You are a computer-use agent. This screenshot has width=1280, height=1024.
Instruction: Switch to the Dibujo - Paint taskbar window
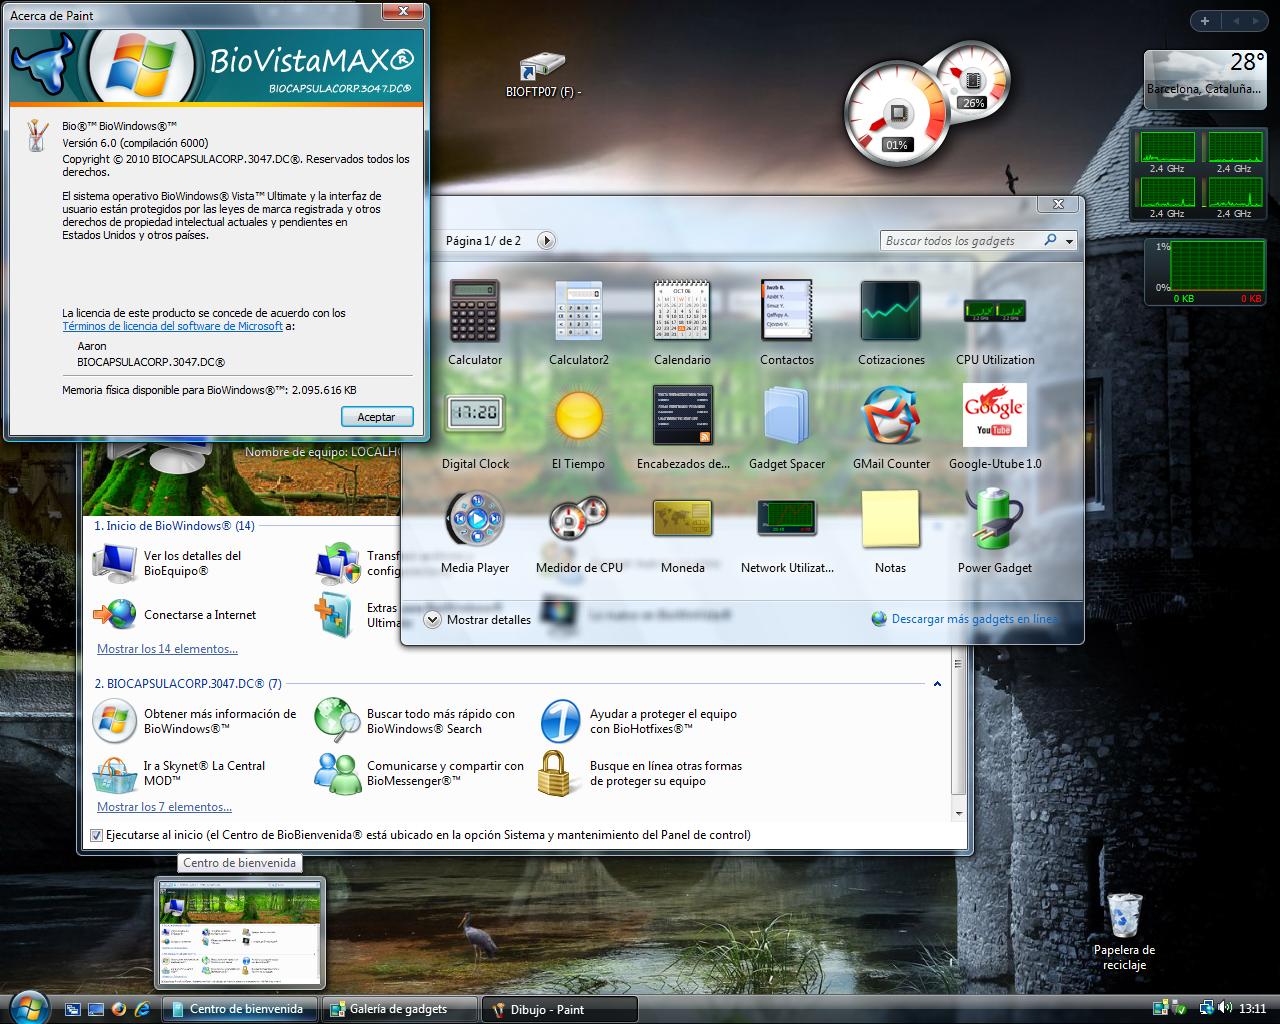coord(560,1009)
